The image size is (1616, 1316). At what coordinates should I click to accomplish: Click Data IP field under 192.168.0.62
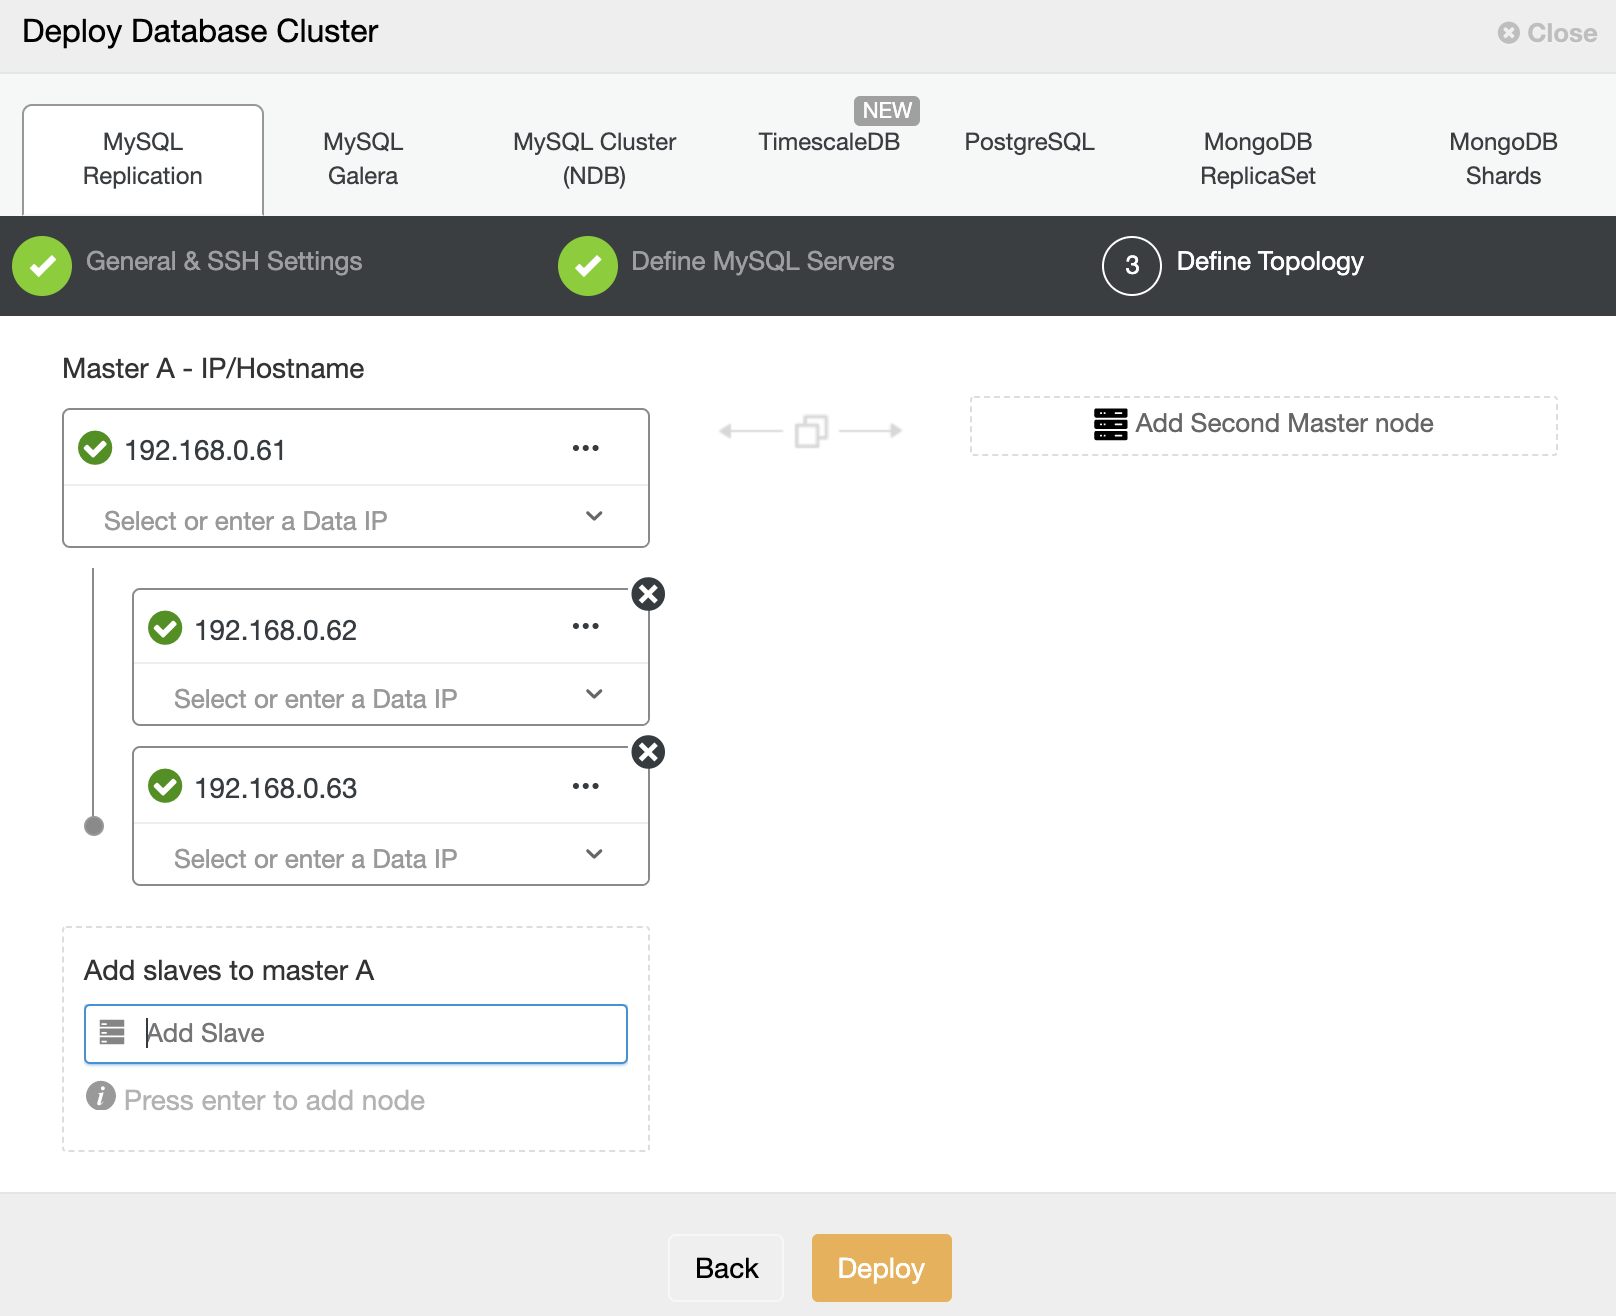coord(391,696)
